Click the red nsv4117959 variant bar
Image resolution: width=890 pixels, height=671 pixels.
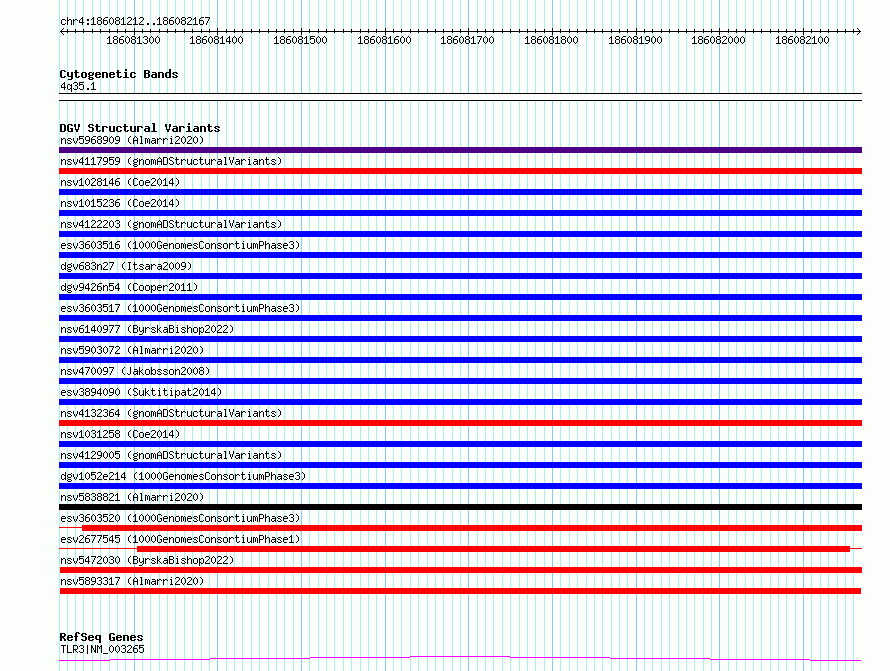click(x=460, y=171)
